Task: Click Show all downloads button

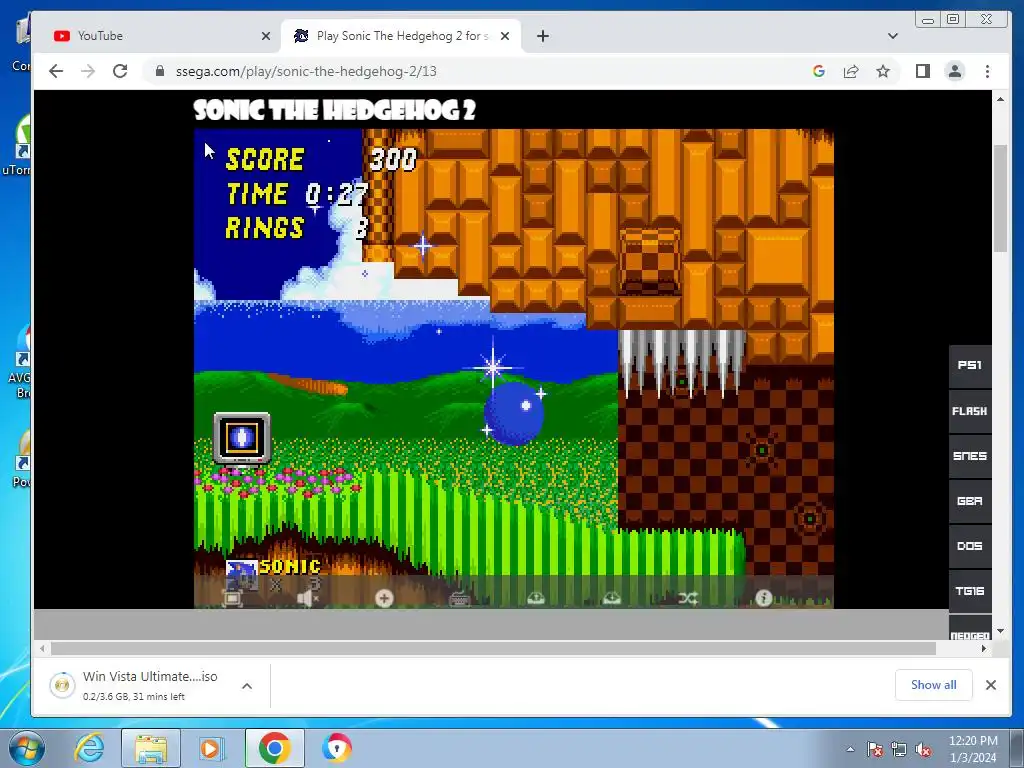Action: (934, 684)
